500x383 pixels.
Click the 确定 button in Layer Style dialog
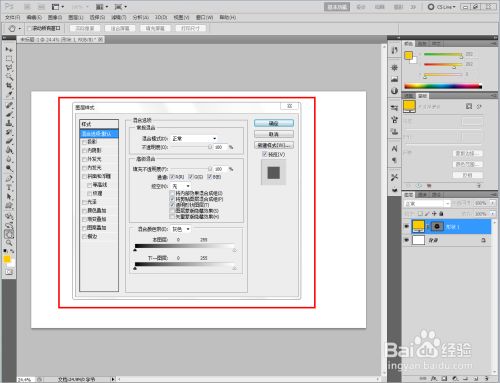tap(274, 123)
